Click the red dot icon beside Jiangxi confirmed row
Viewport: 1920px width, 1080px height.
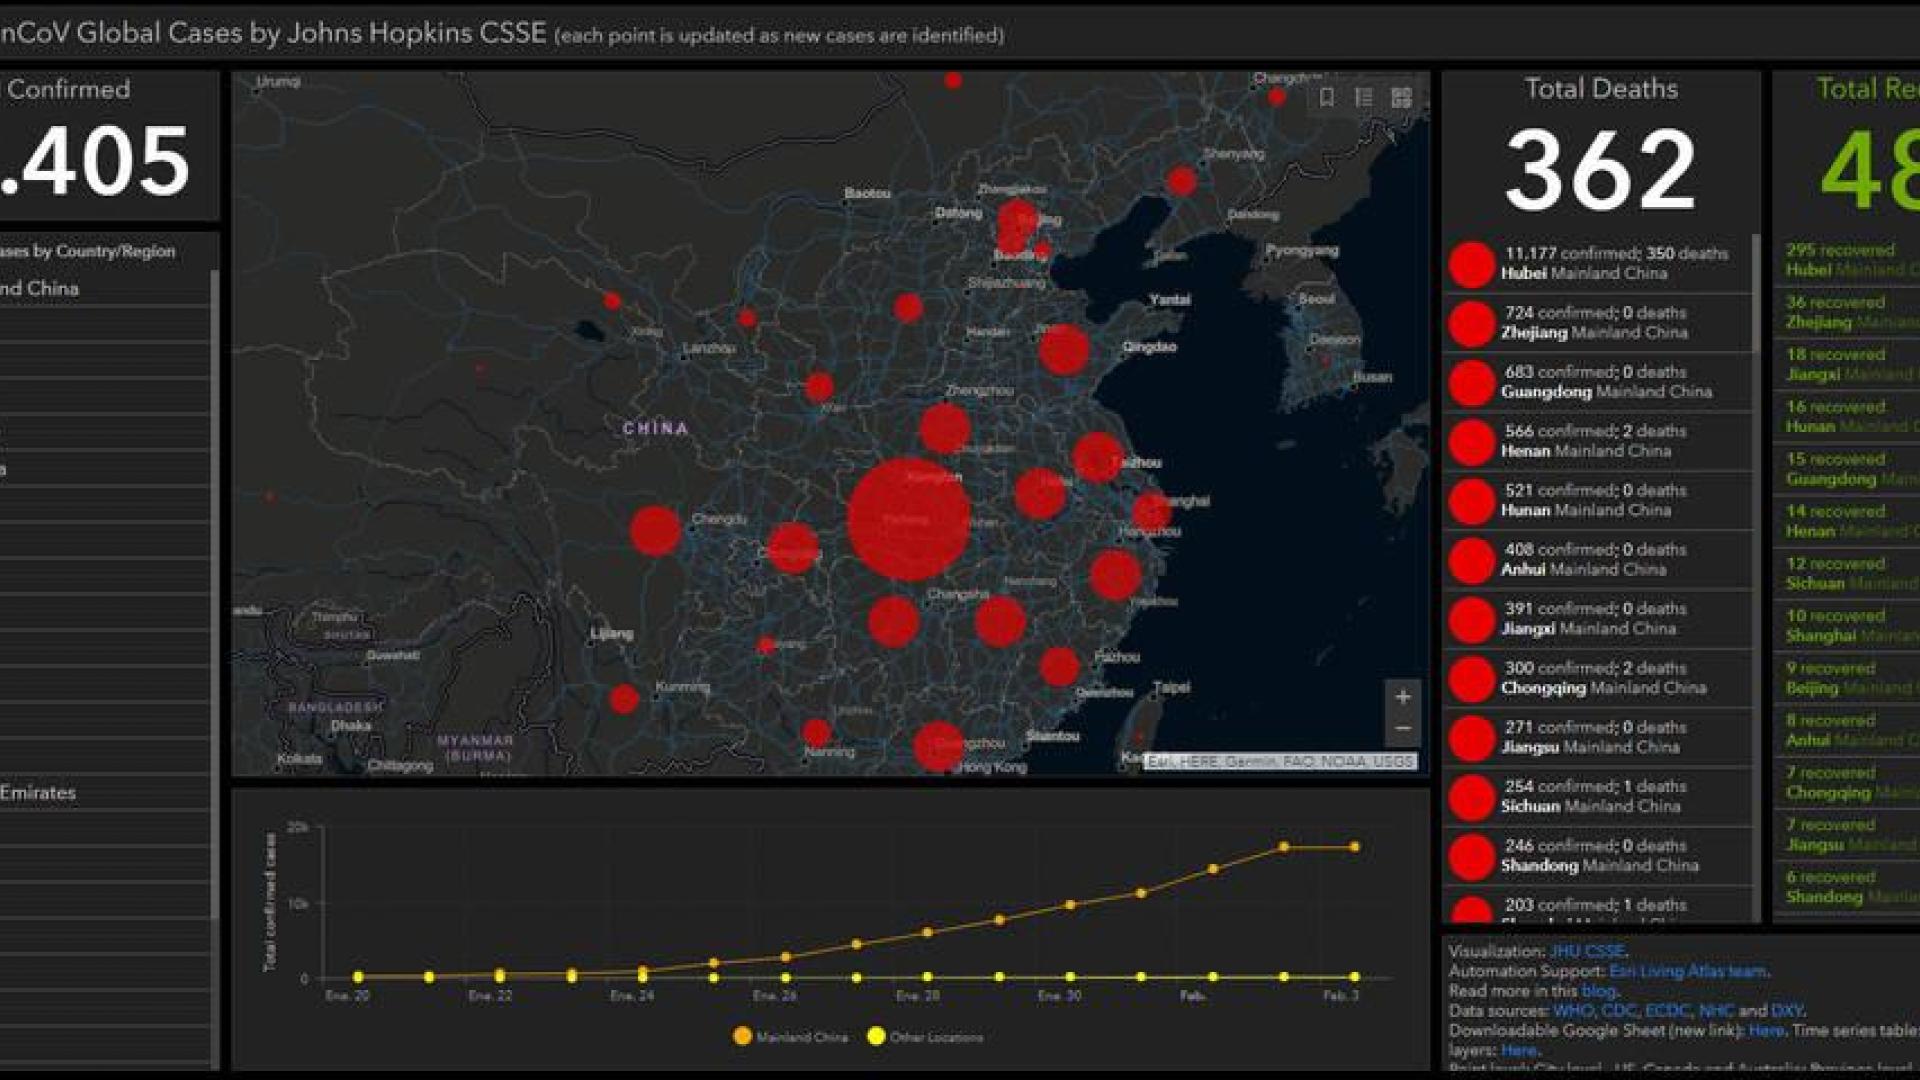tap(1472, 620)
